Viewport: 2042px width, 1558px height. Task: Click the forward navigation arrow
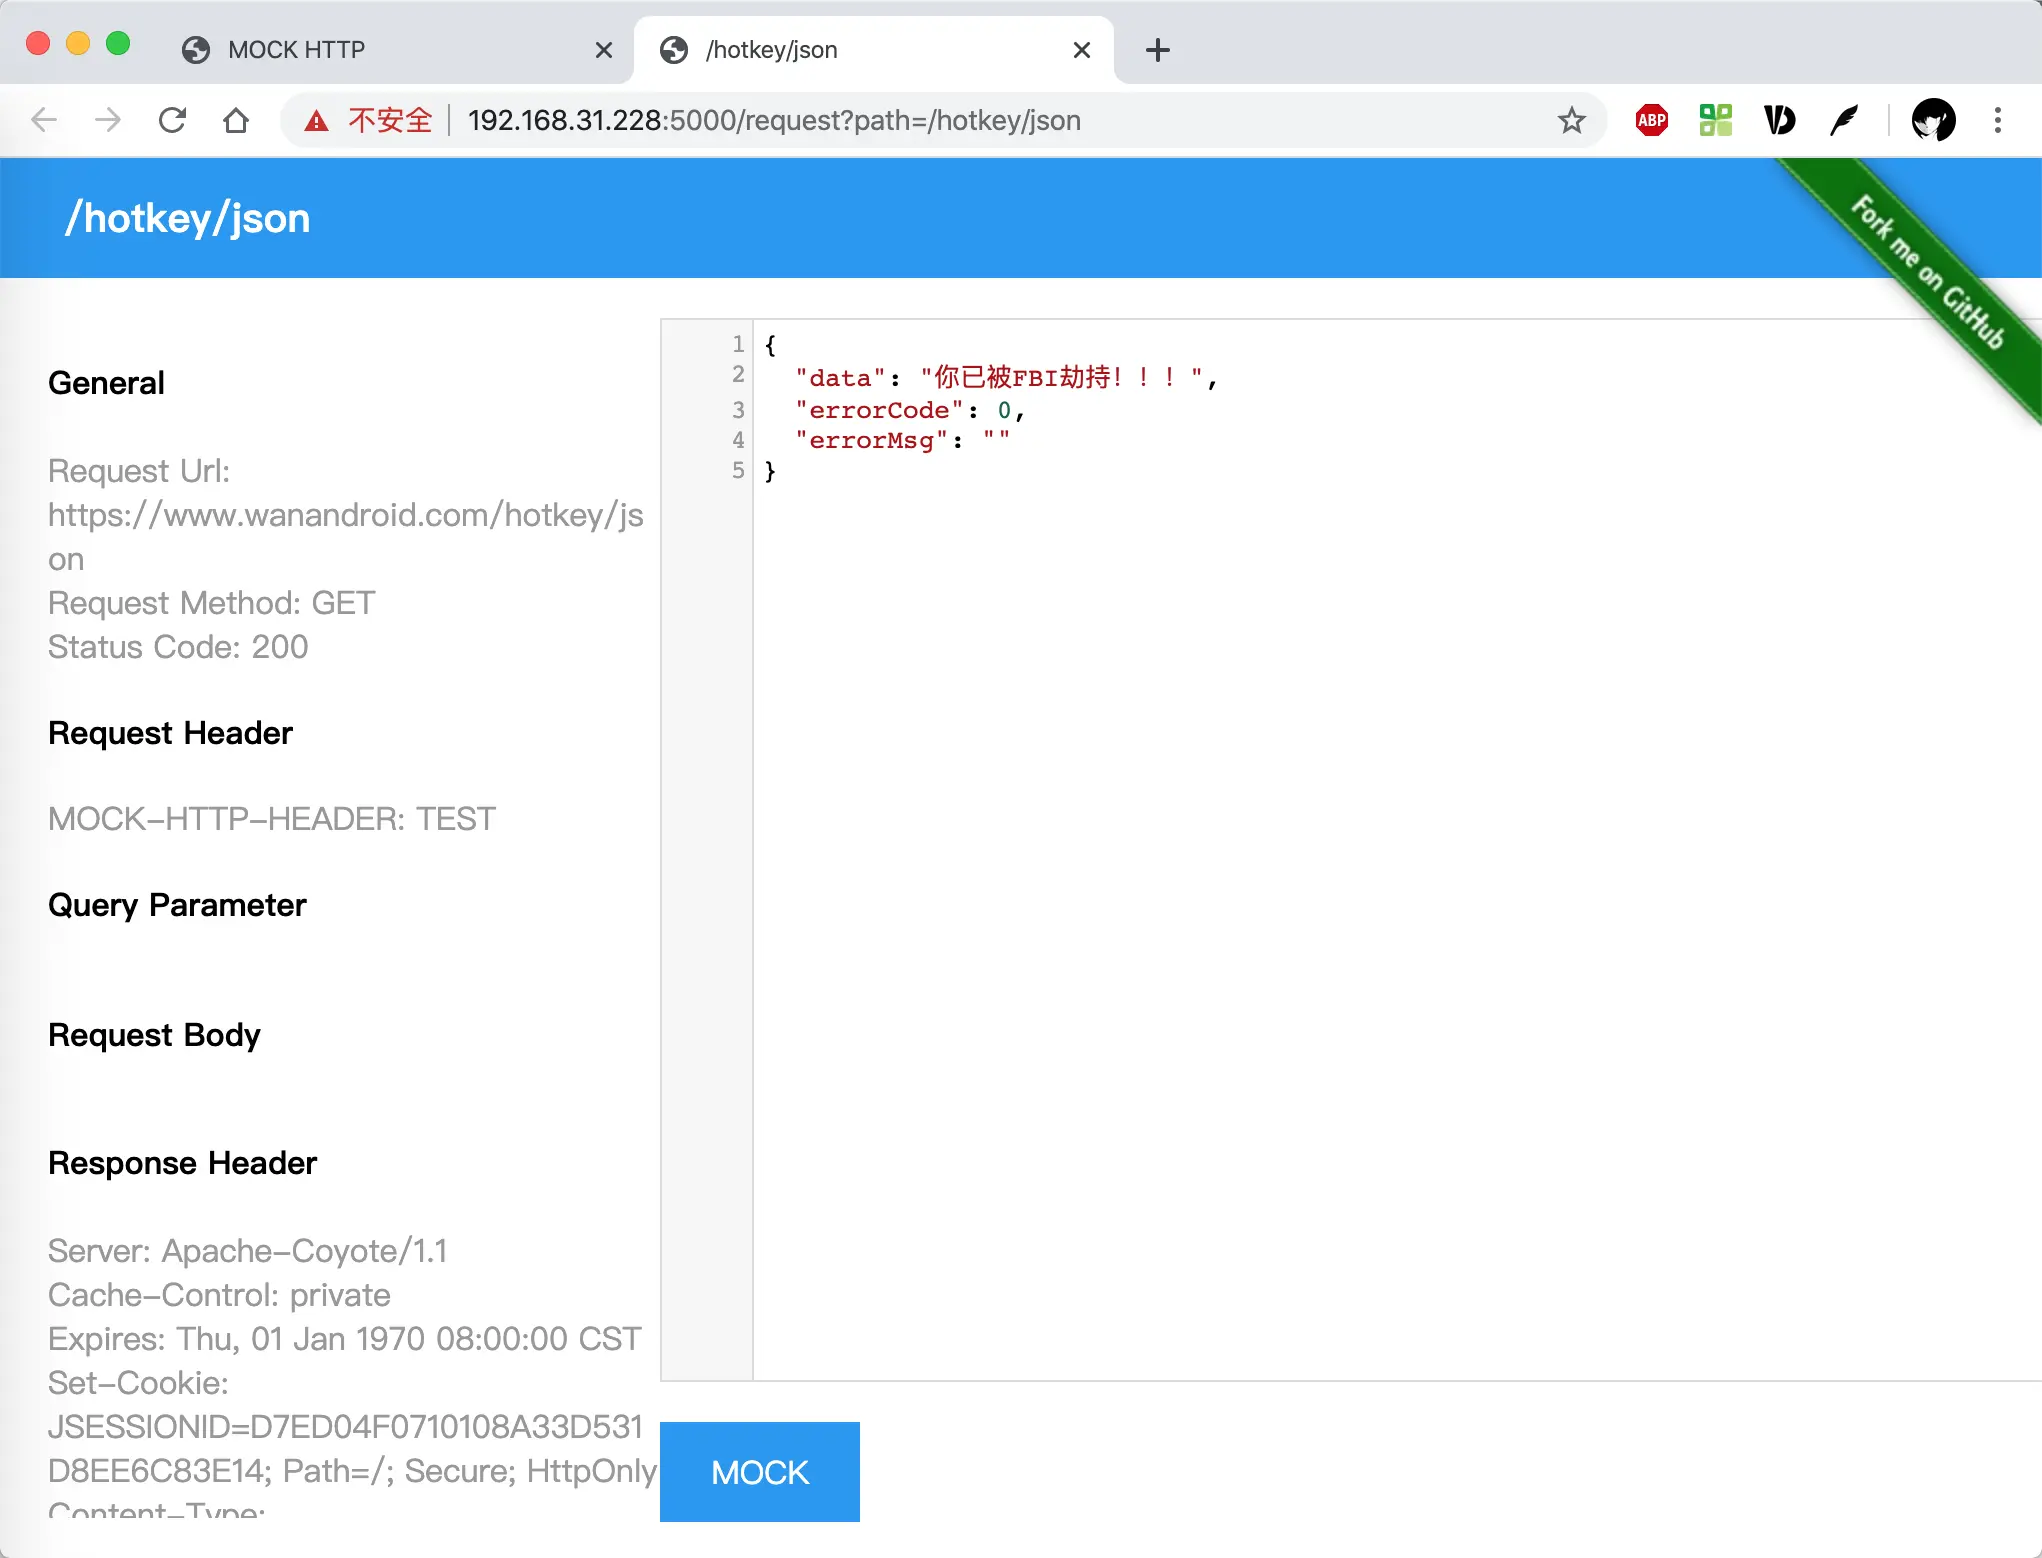pyautogui.click(x=107, y=121)
